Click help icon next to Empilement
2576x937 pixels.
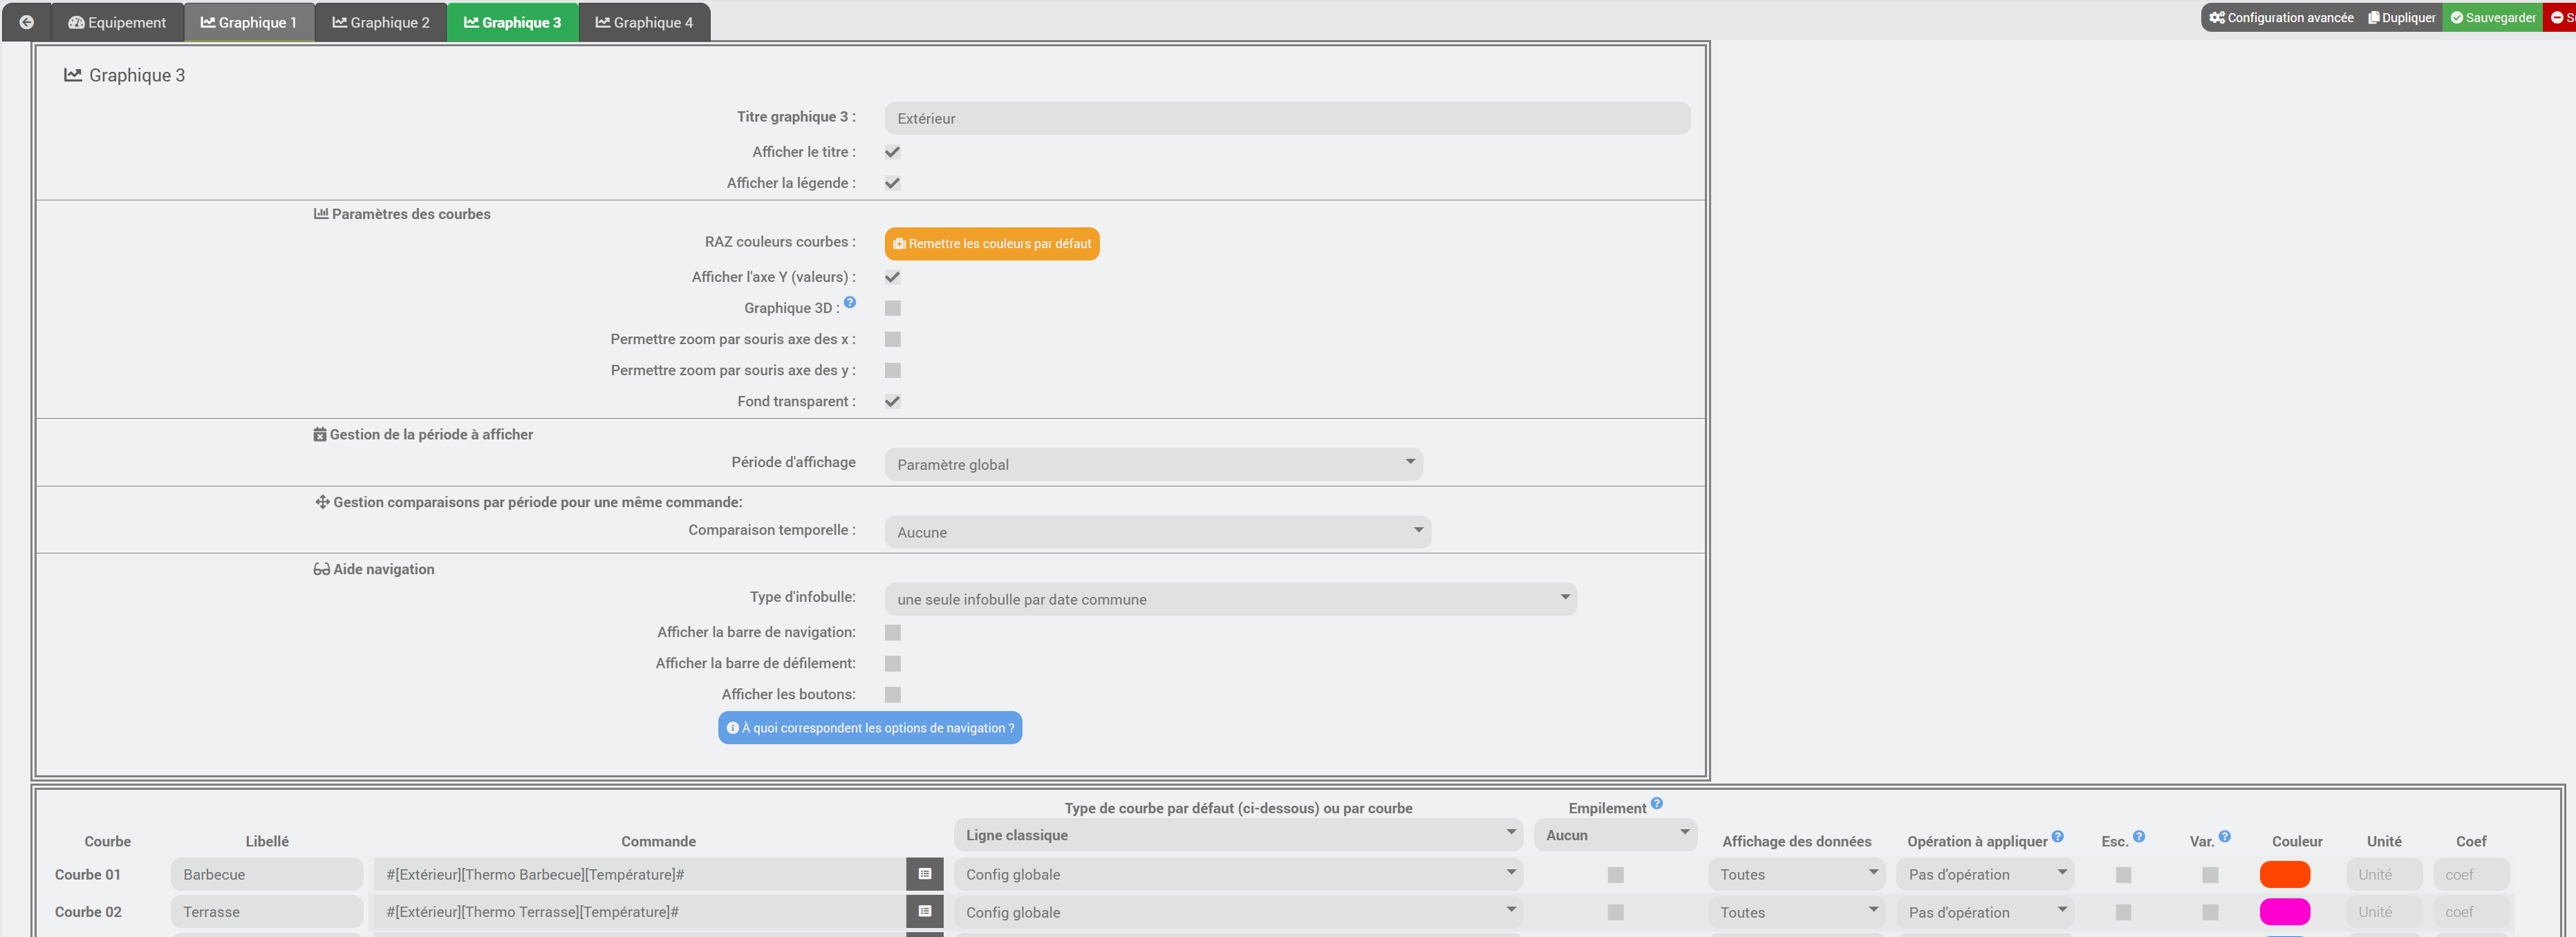tap(1656, 803)
